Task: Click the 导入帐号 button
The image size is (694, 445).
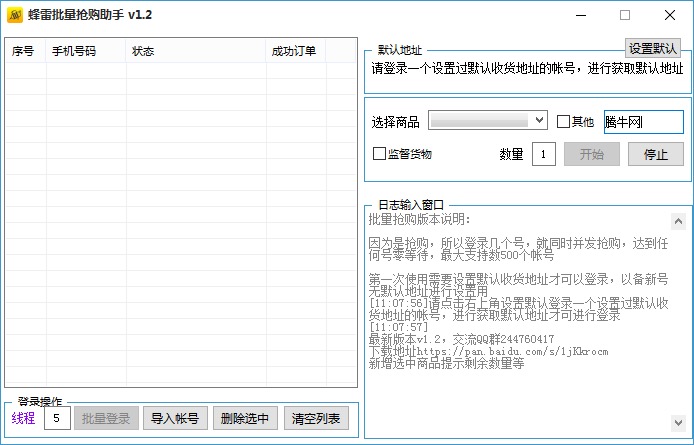Action: 175,418
